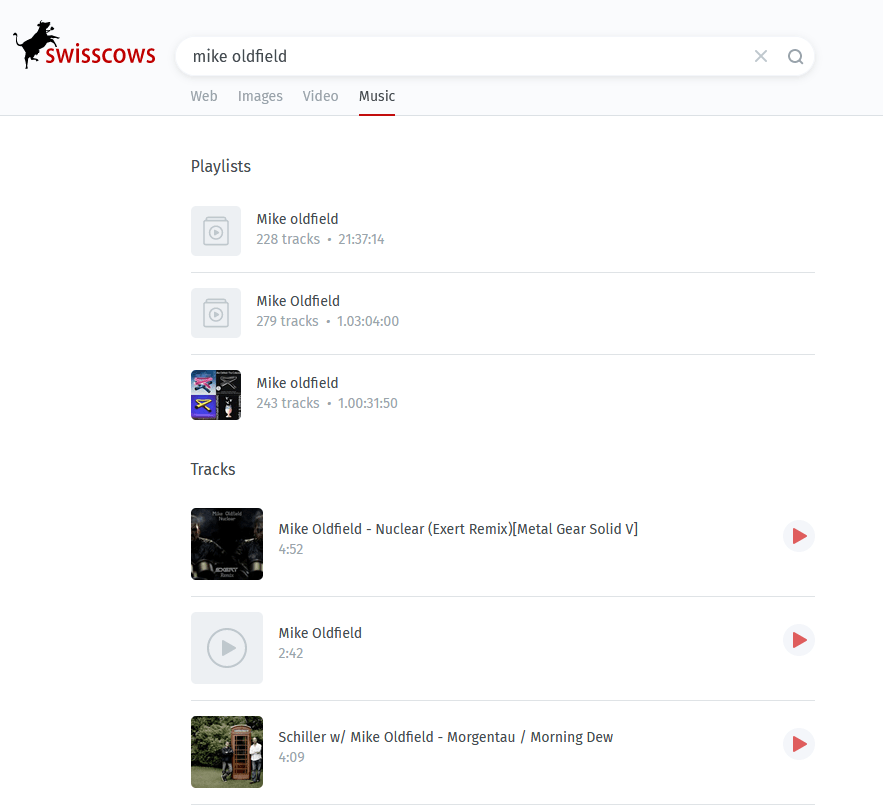
Task: Play the Nuclear (Exert Remix) track
Action: coord(799,536)
